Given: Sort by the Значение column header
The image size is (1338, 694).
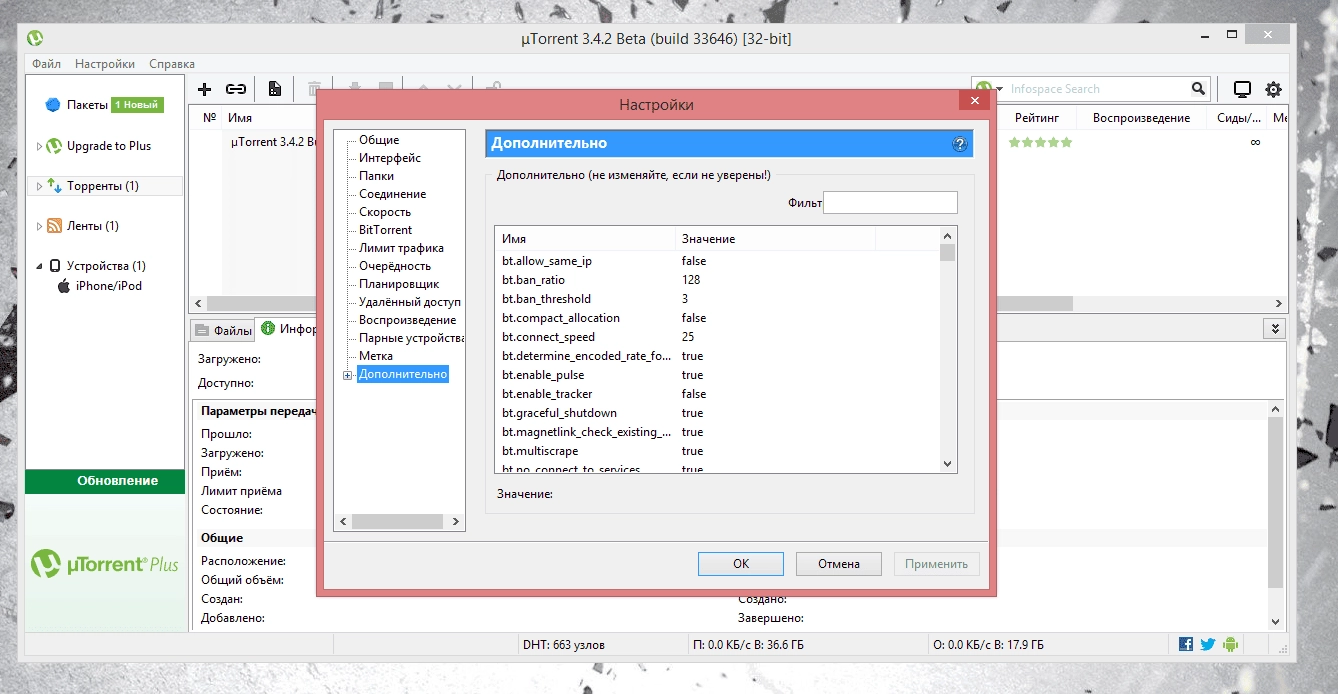Looking at the screenshot, I should click(775, 239).
